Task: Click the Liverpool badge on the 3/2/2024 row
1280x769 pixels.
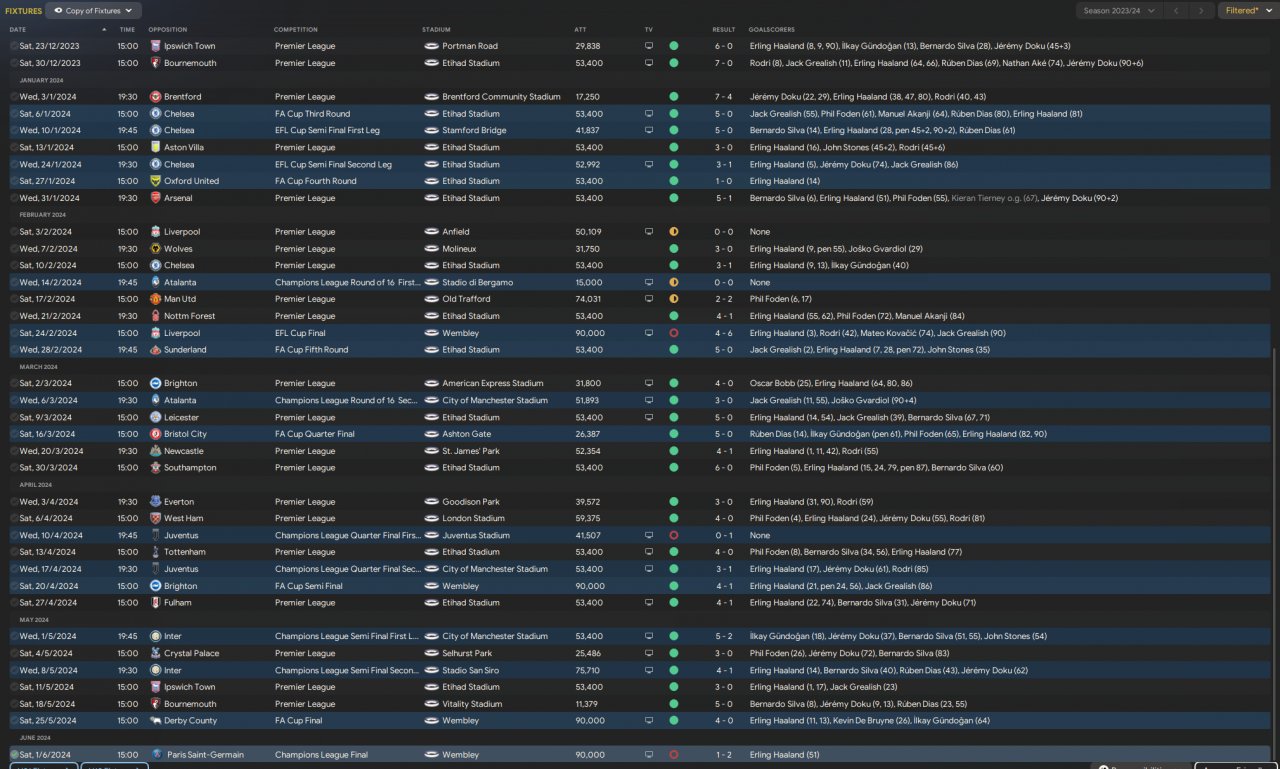Action: (x=155, y=232)
